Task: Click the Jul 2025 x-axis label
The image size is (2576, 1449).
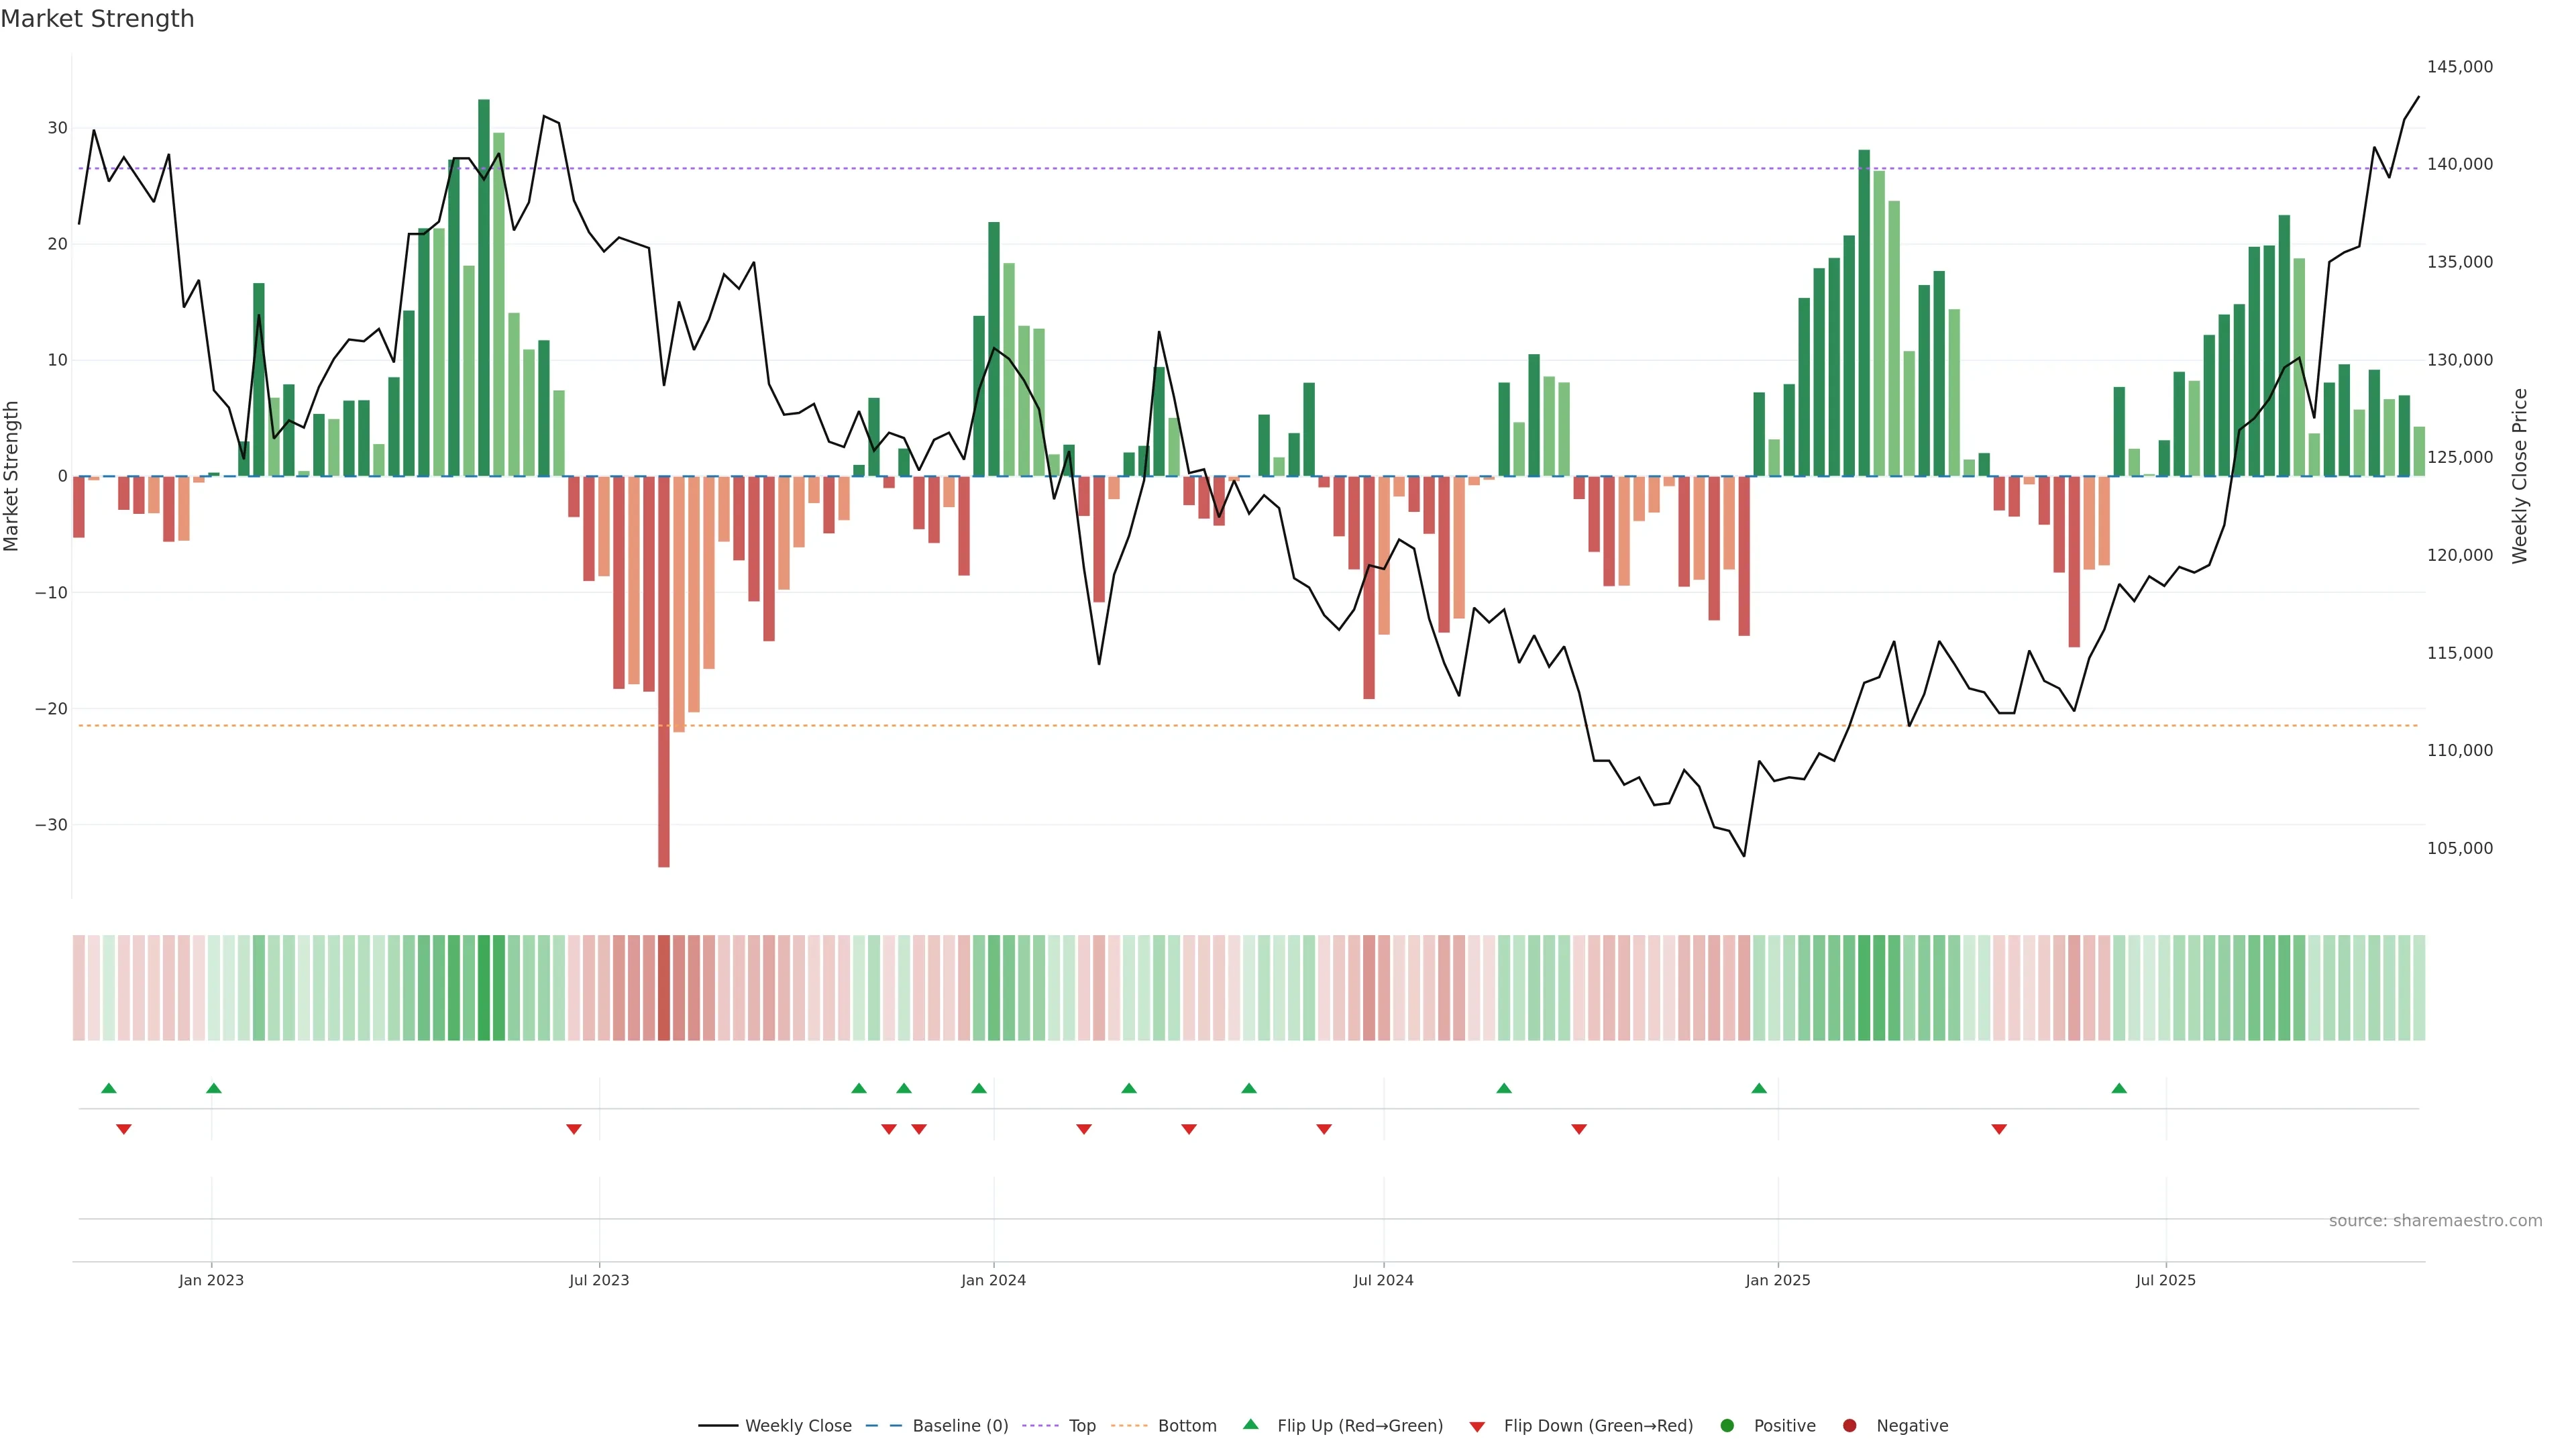Action: click(x=2165, y=1280)
